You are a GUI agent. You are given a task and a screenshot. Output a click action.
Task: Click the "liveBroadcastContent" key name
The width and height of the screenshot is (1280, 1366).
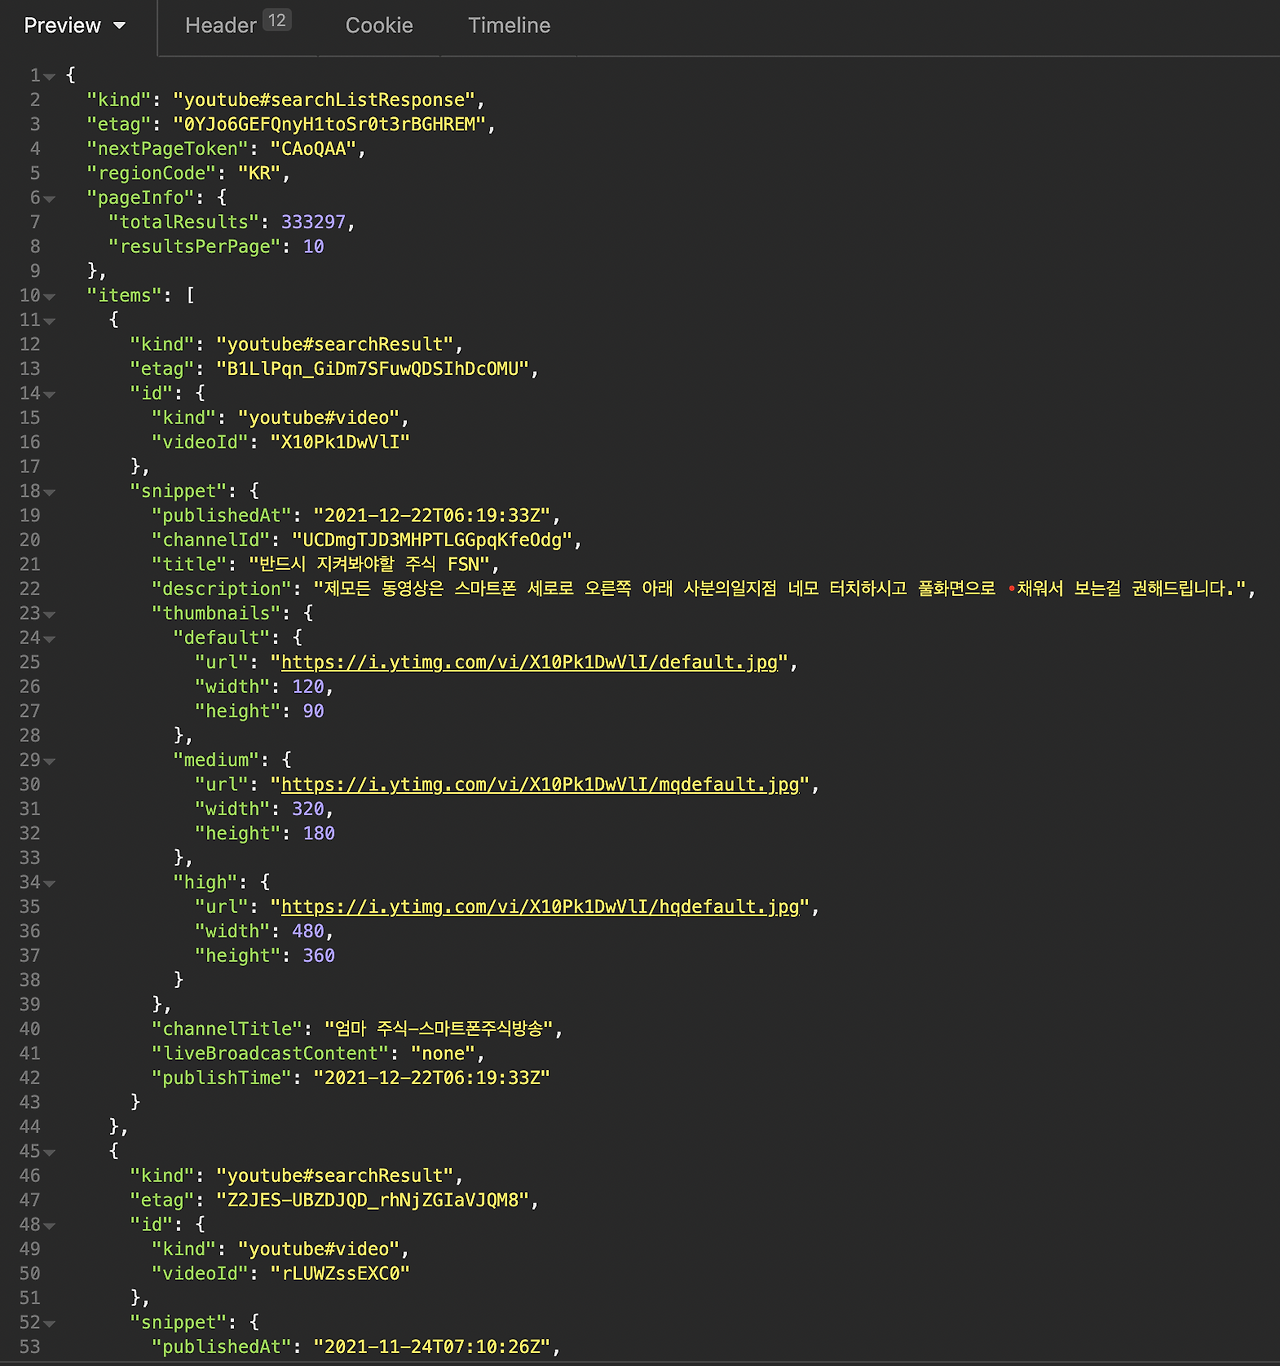[x=270, y=1054]
